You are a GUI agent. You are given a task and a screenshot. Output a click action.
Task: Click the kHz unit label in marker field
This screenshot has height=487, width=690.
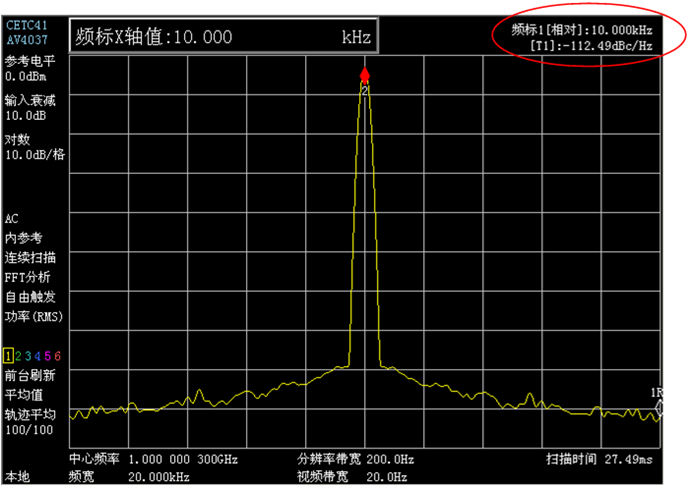355,38
